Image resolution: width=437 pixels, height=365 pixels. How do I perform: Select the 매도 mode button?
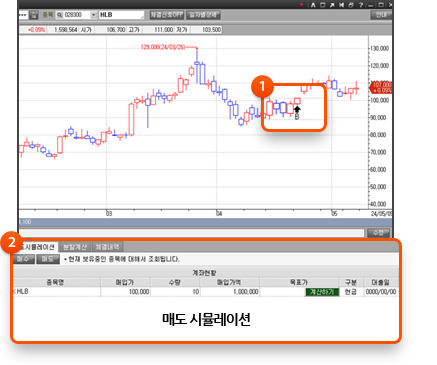pyautogui.click(x=48, y=259)
